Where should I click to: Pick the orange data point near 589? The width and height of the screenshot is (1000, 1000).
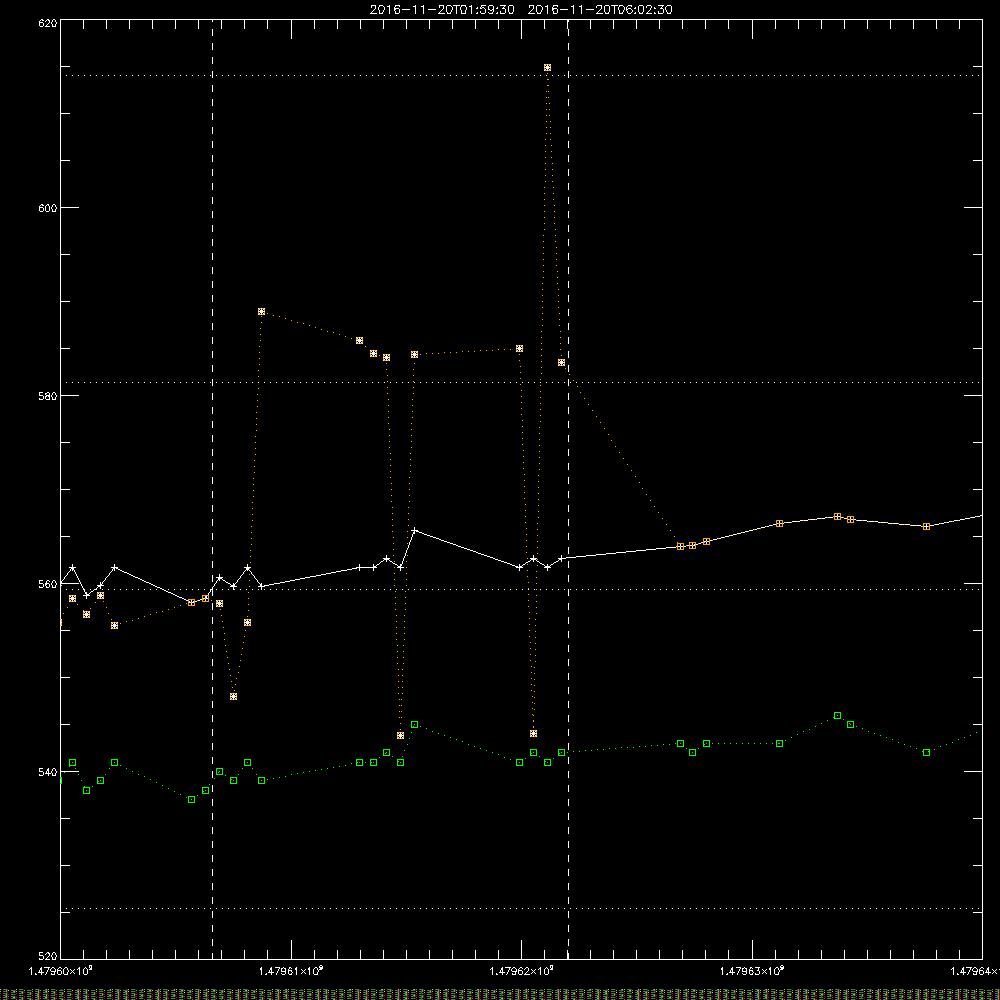click(x=261, y=312)
